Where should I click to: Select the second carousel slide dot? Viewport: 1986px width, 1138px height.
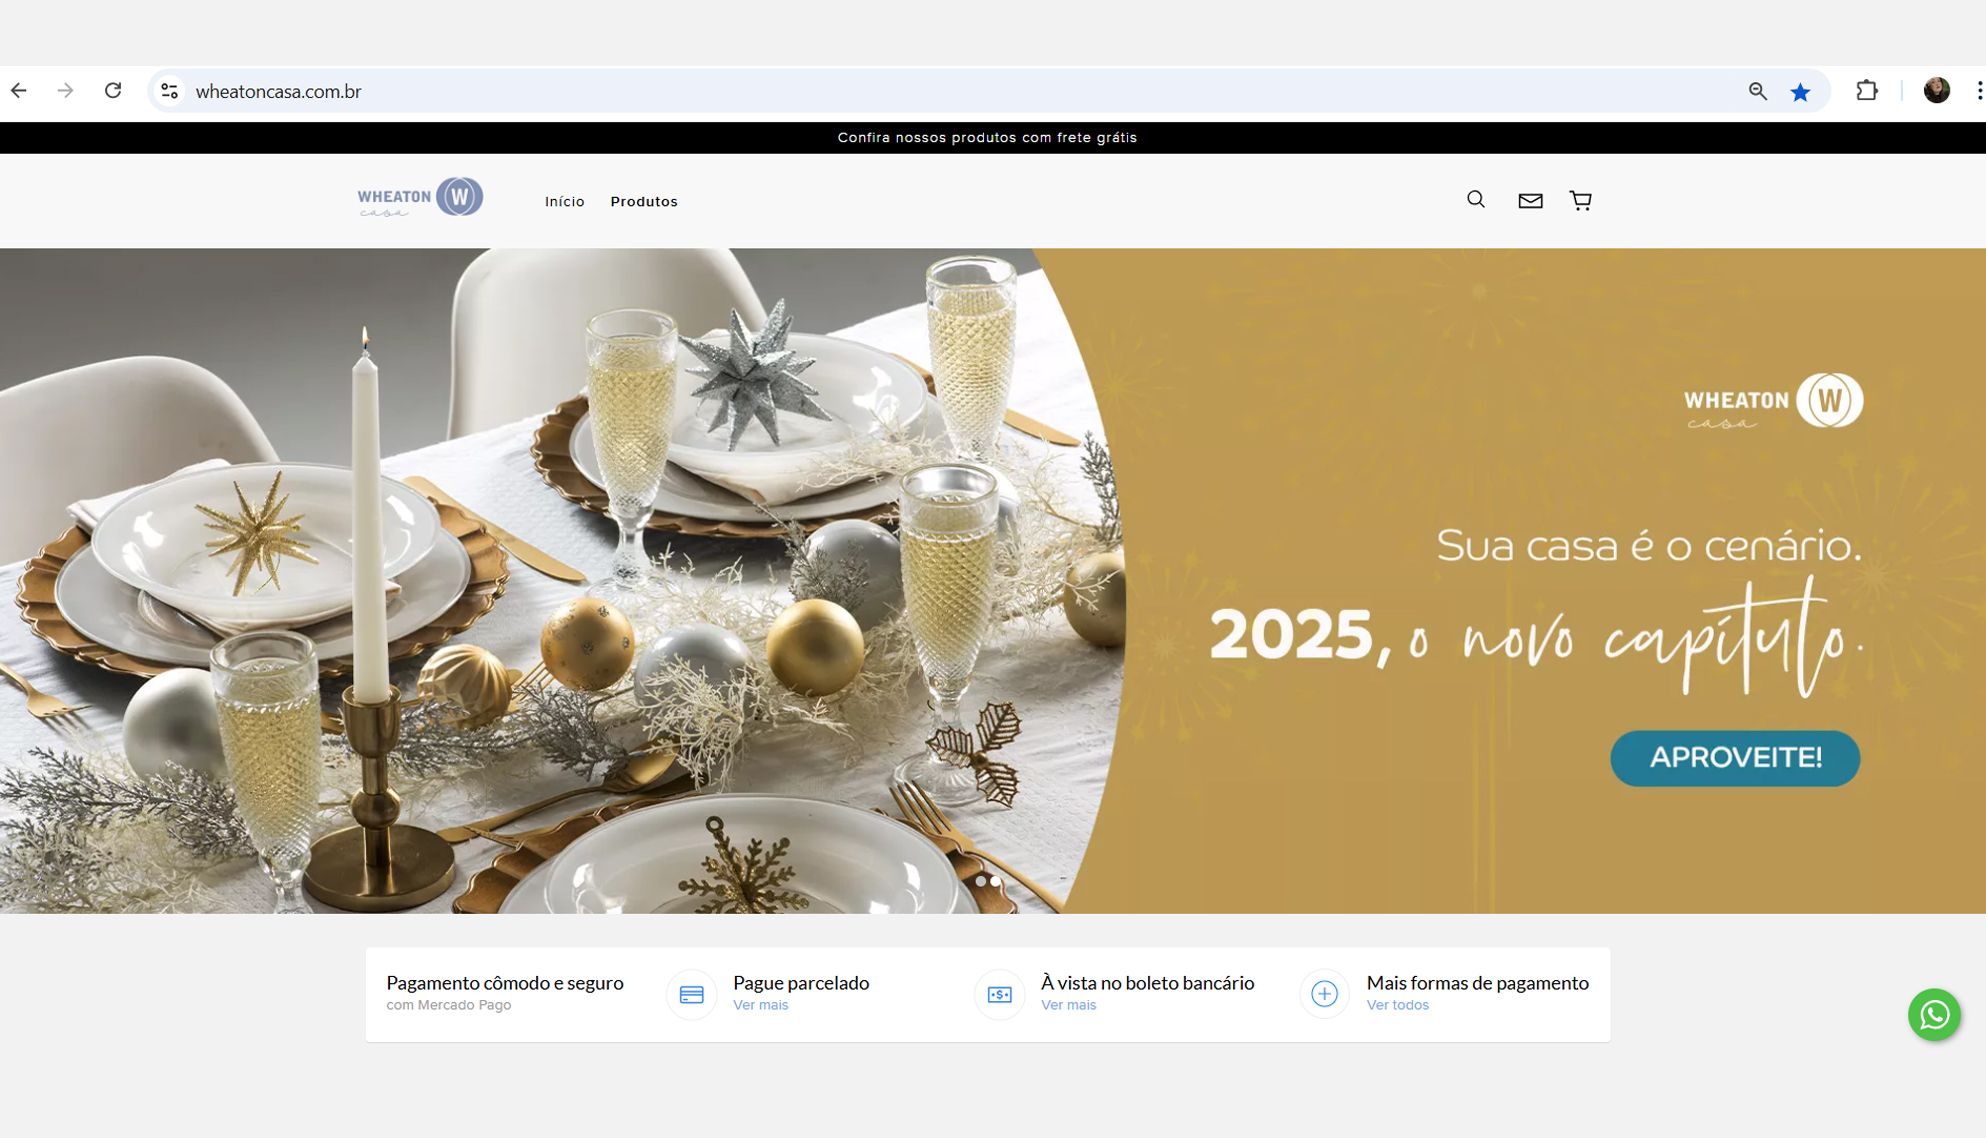pyautogui.click(x=996, y=881)
